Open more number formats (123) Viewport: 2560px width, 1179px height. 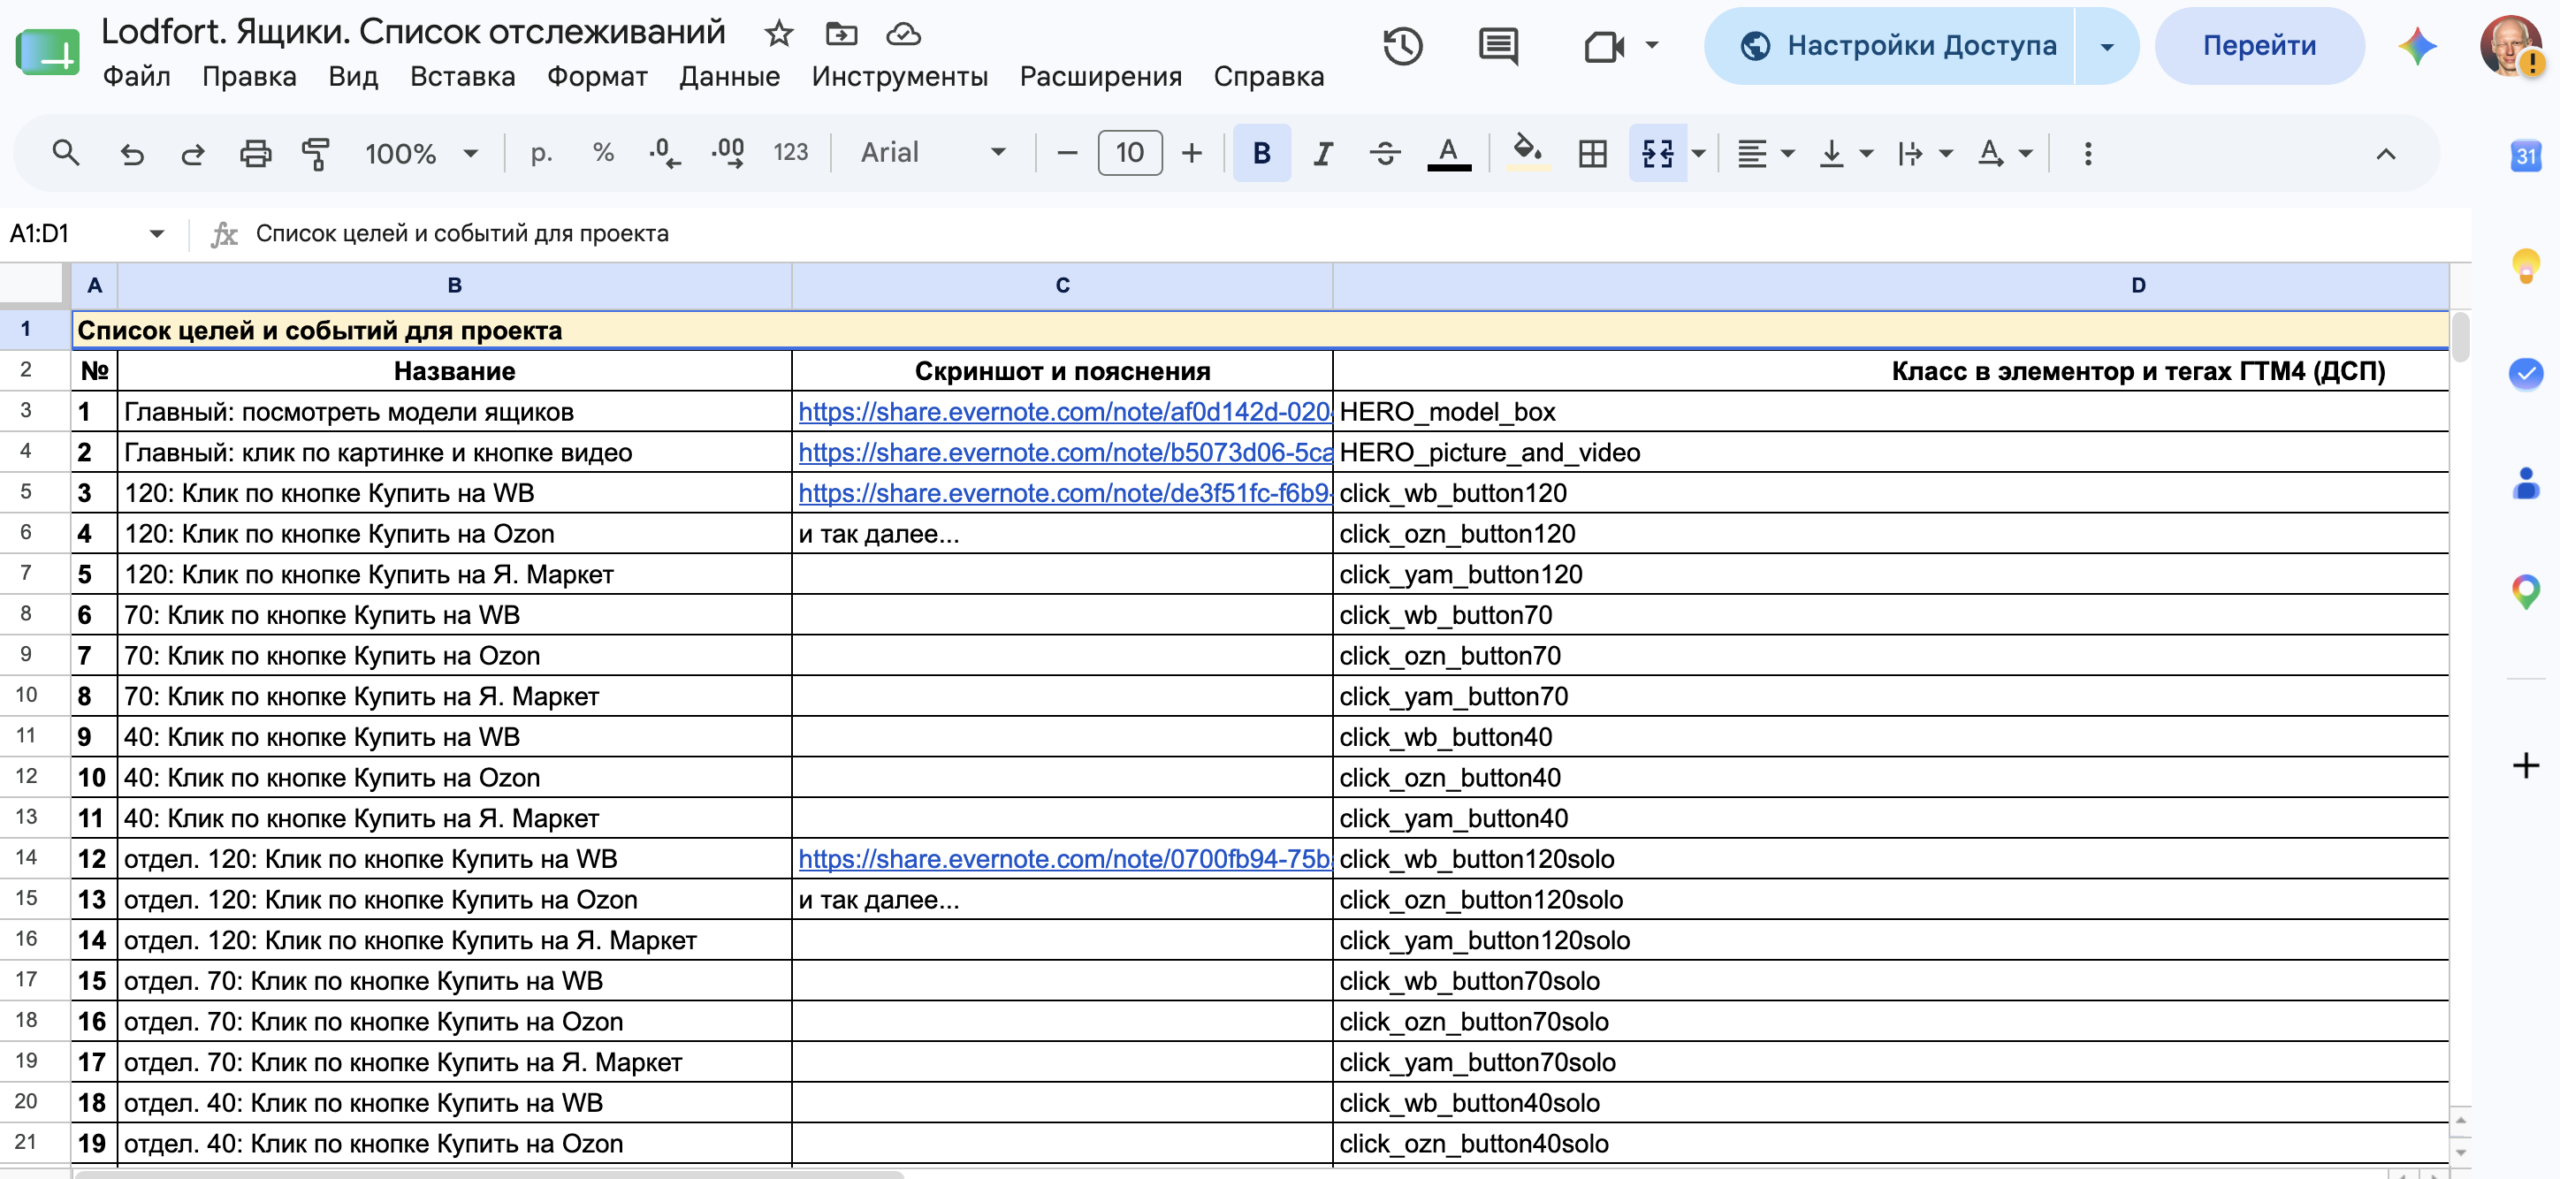790,153
